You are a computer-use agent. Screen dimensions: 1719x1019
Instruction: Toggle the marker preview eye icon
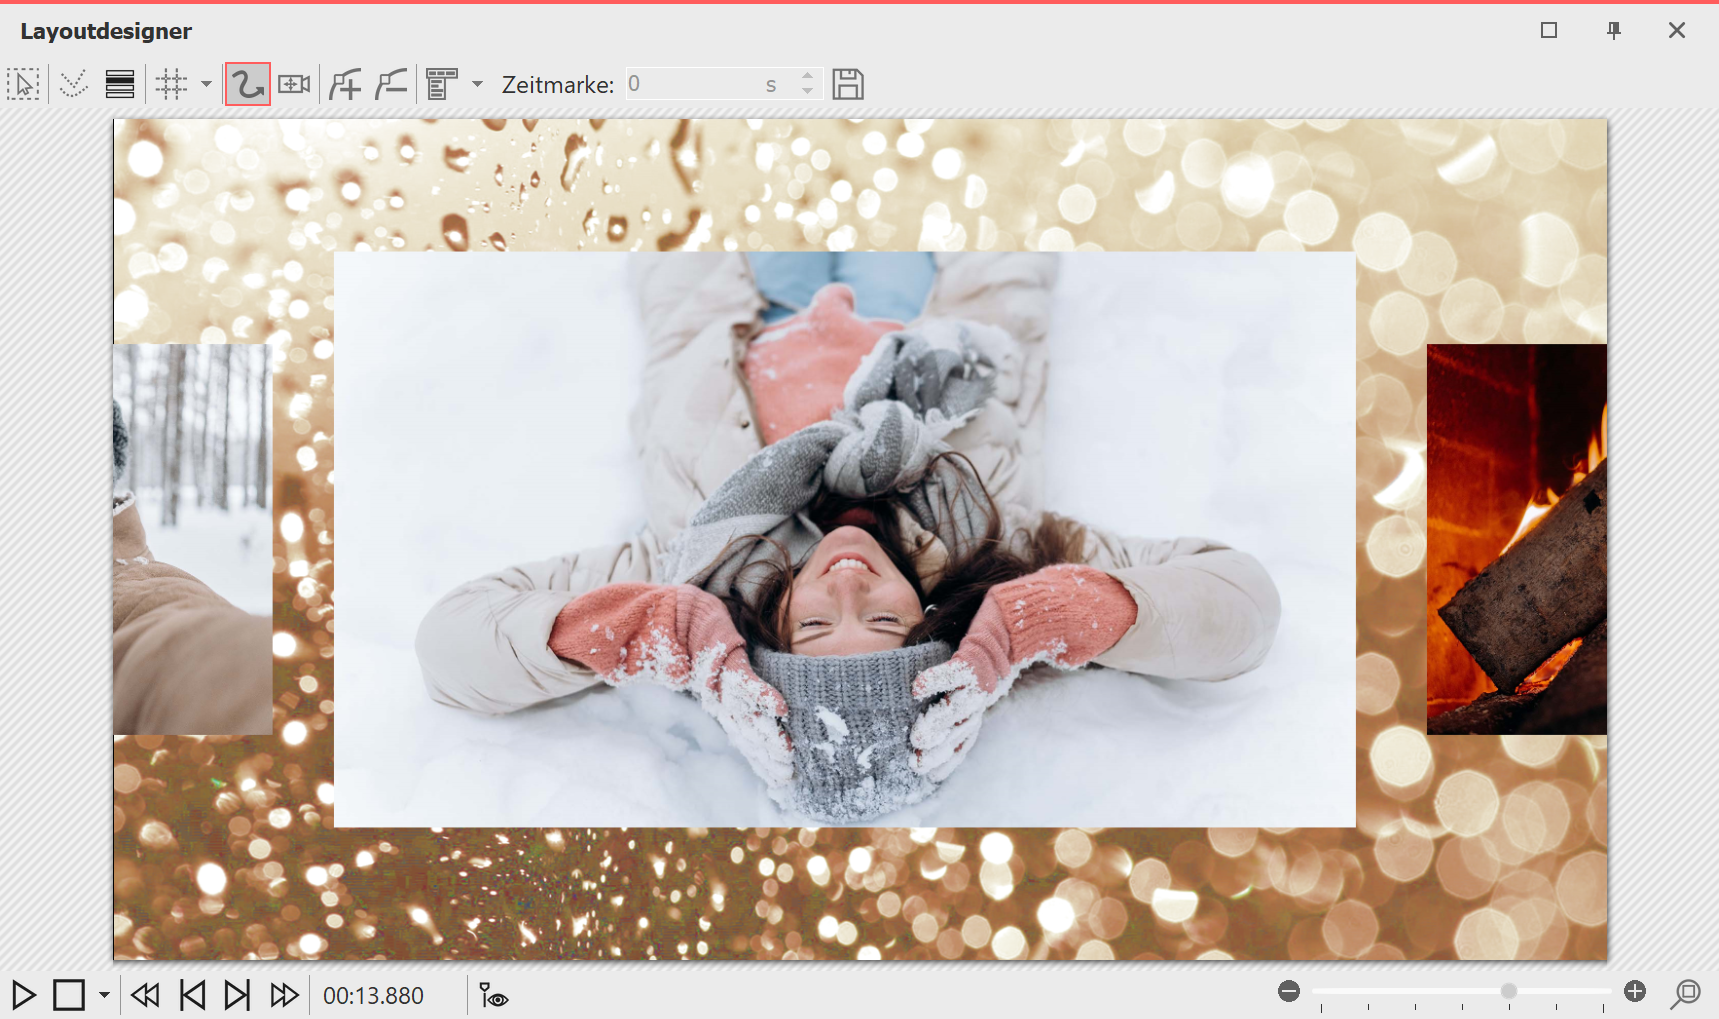tap(493, 995)
